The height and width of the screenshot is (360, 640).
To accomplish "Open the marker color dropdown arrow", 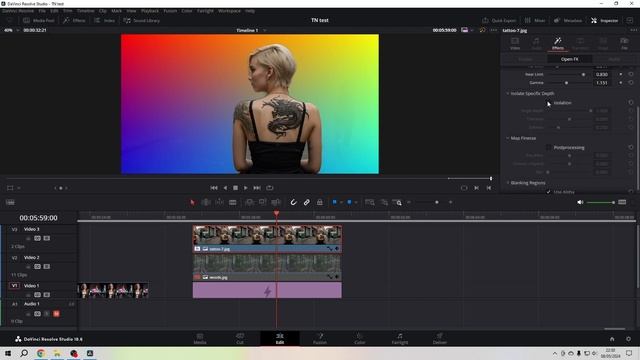I will [356, 202].
